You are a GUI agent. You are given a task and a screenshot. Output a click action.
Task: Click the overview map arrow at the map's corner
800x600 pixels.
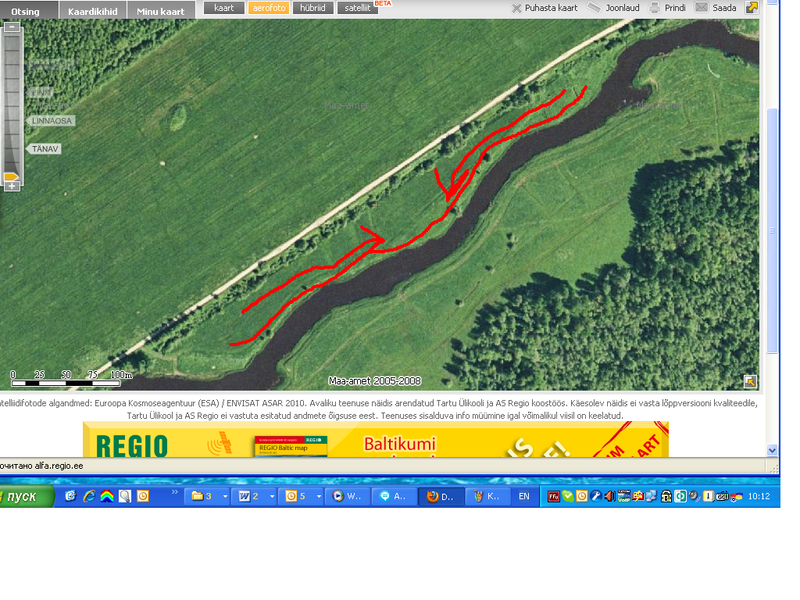[750, 381]
